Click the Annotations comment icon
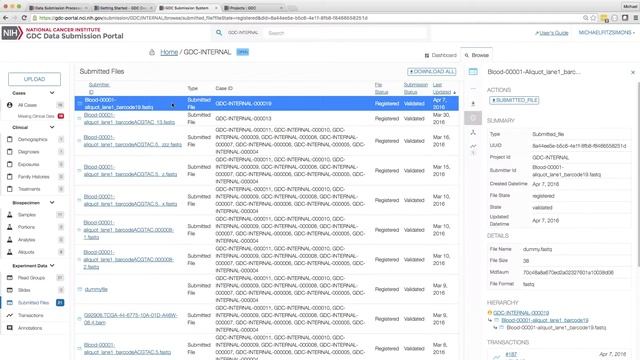The width and height of the screenshot is (640, 360). pyautogui.click(x=10, y=328)
